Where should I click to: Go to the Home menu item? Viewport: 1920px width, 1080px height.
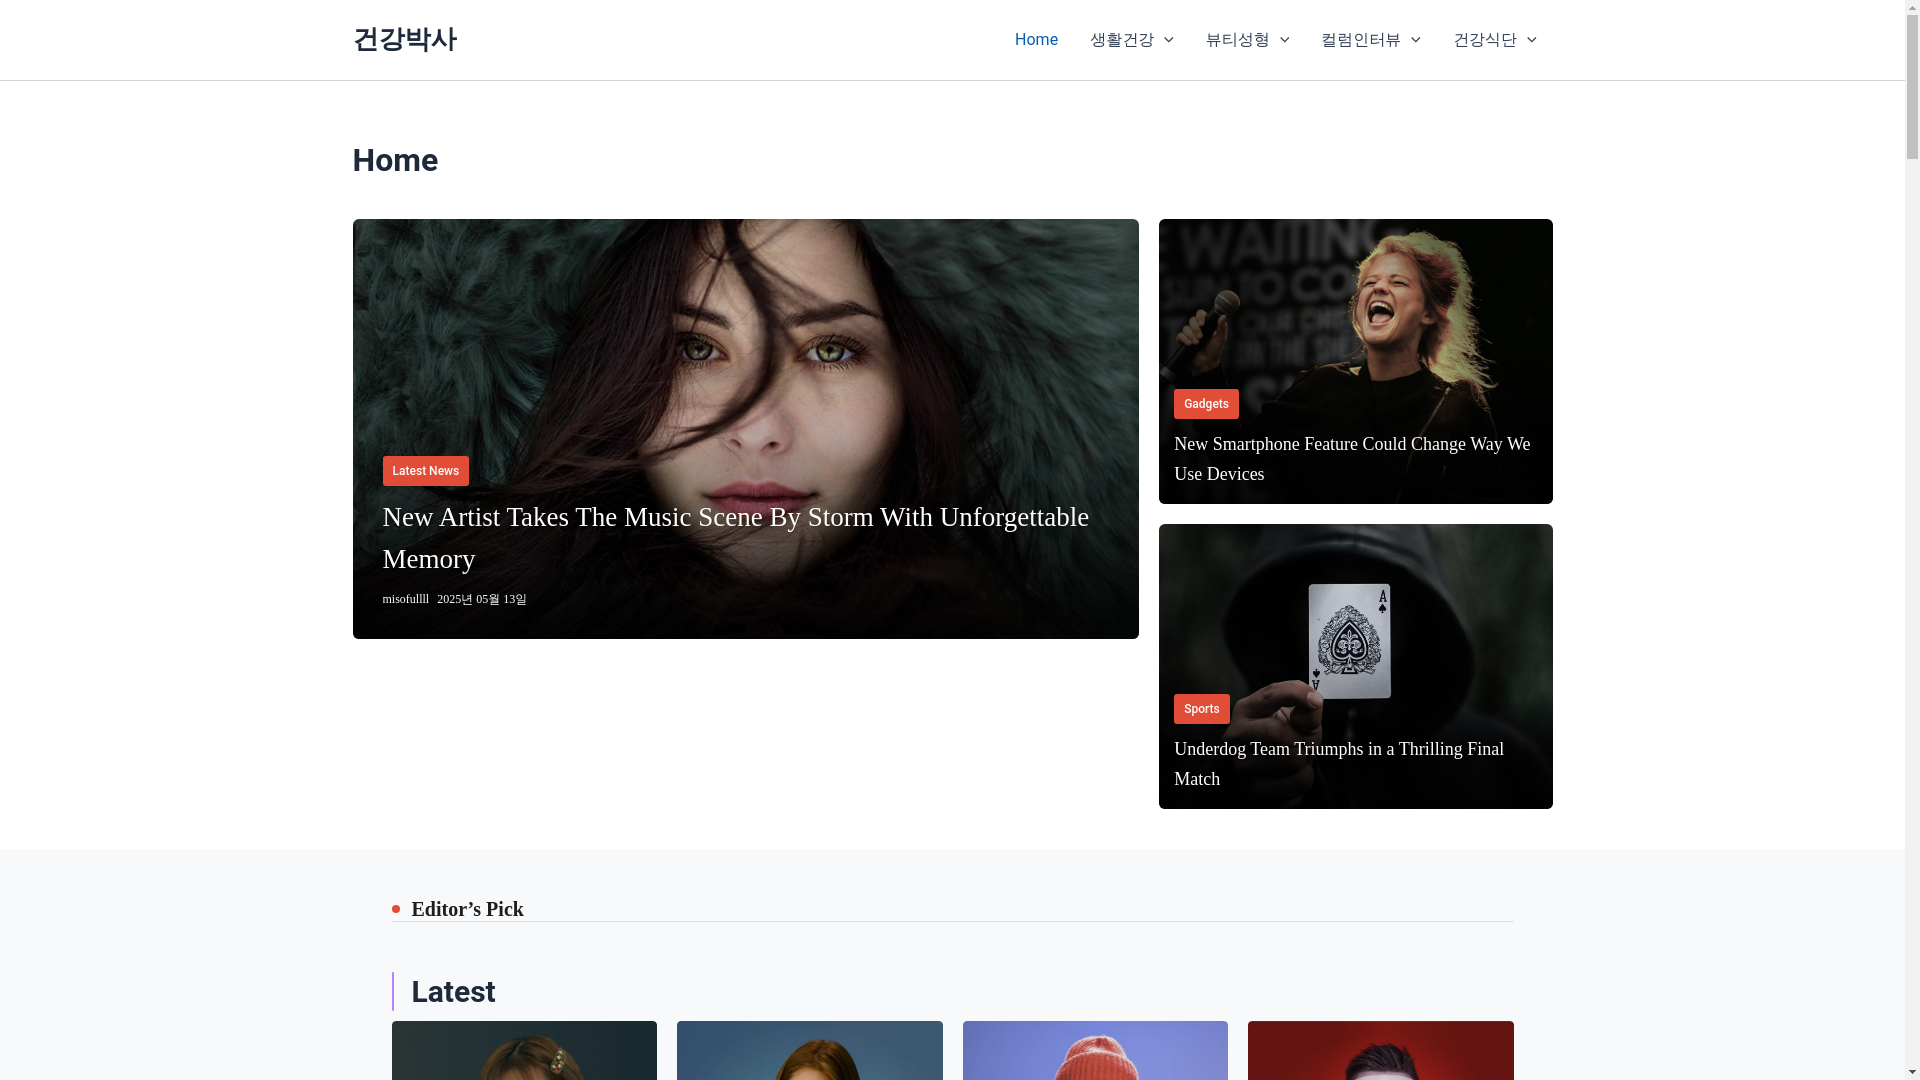[x=1036, y=40]
